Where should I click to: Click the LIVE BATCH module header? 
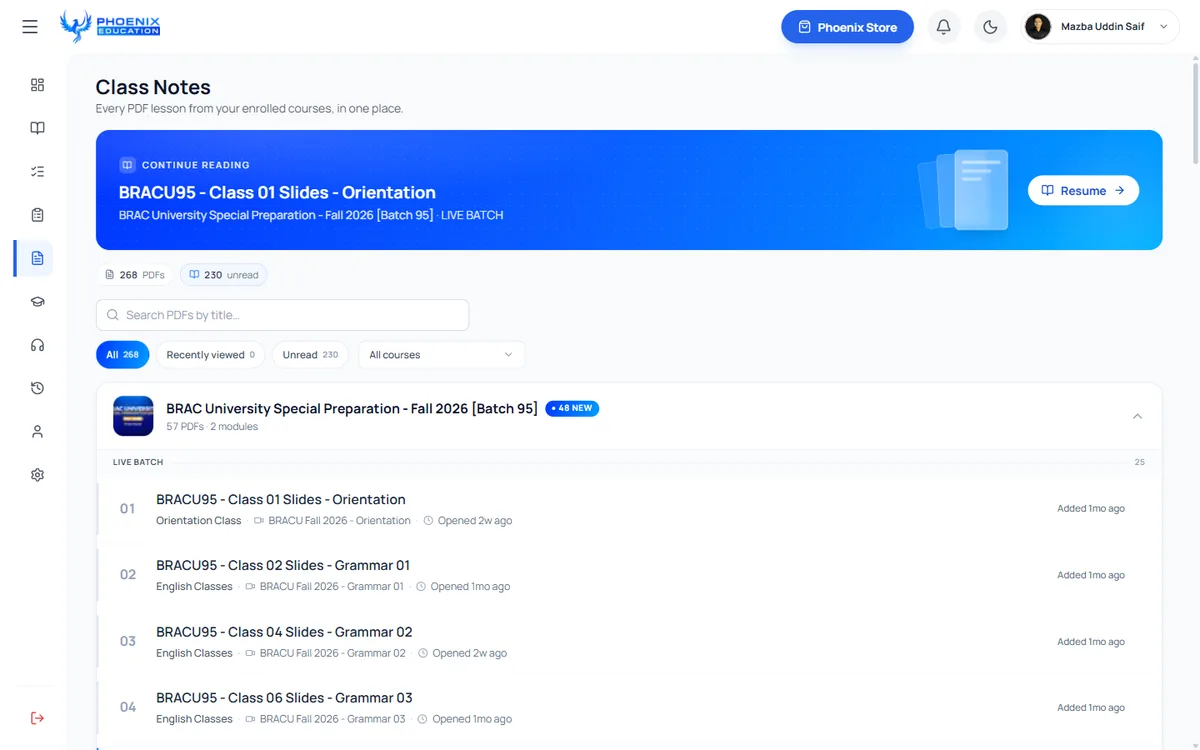138,462
